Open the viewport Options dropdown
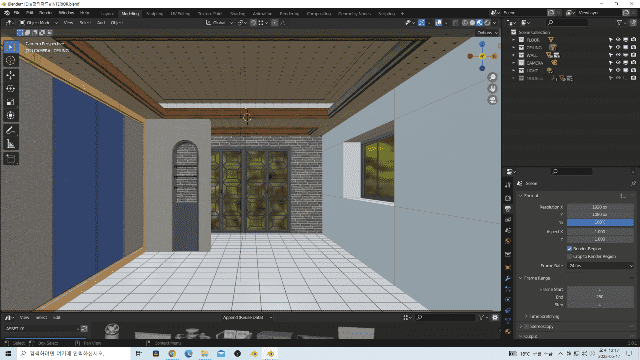This screenshot has width=640, height=360. click(487, 33)
